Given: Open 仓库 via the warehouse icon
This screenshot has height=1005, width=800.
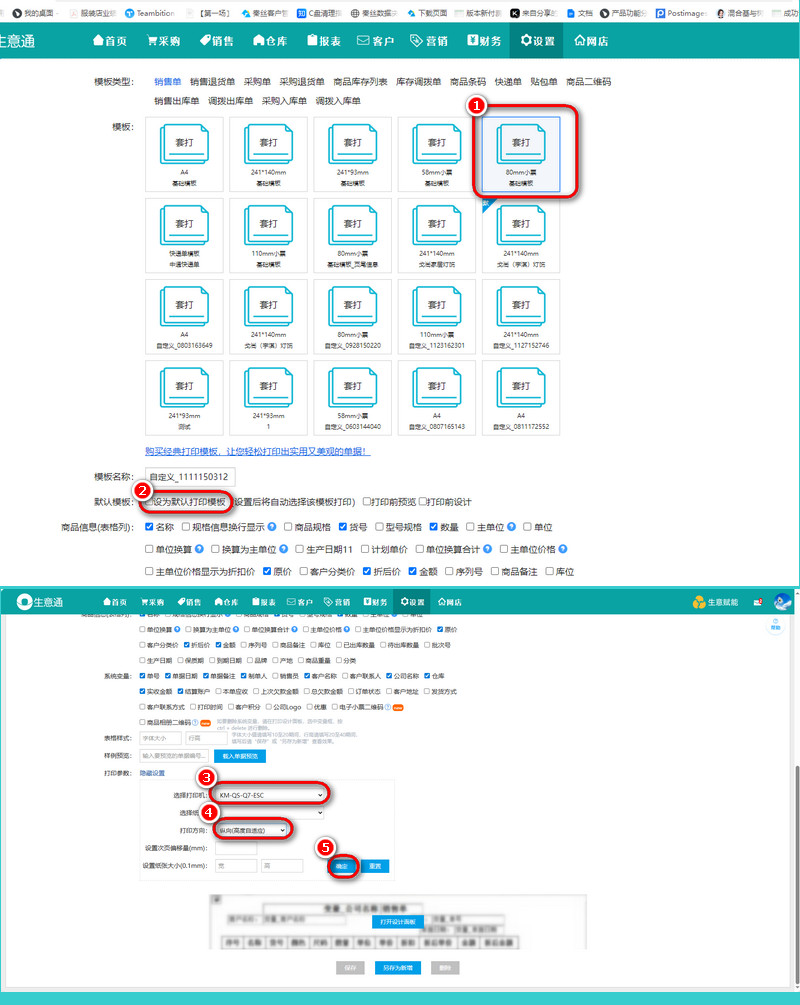Looking at the screenshot, I should pyautogui.click(x=259, y=41).
